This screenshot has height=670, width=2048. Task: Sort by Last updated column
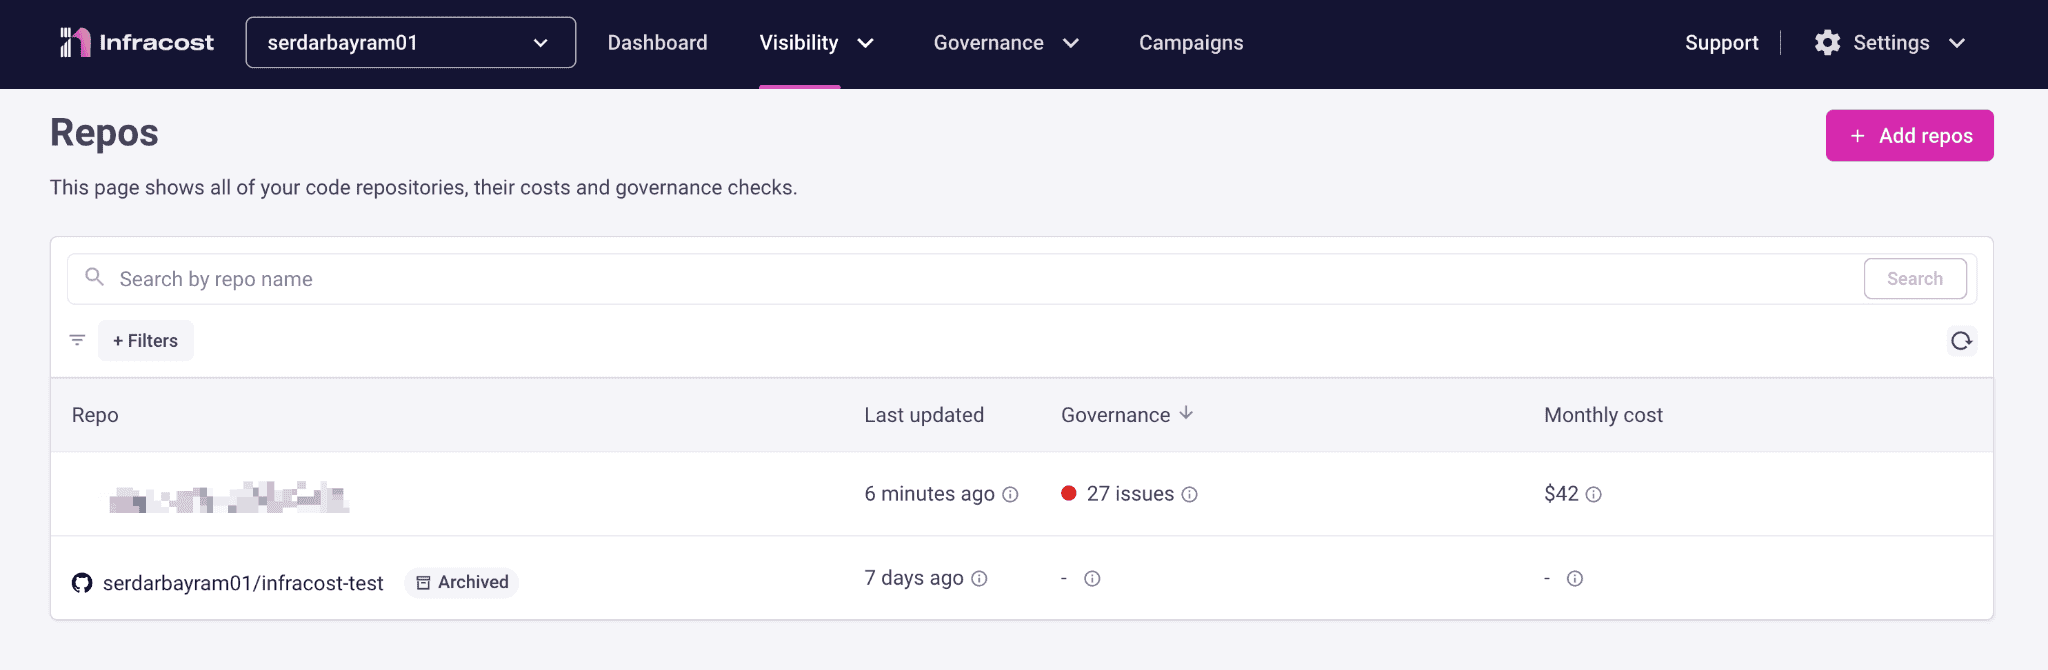click(x=924, y=415)
